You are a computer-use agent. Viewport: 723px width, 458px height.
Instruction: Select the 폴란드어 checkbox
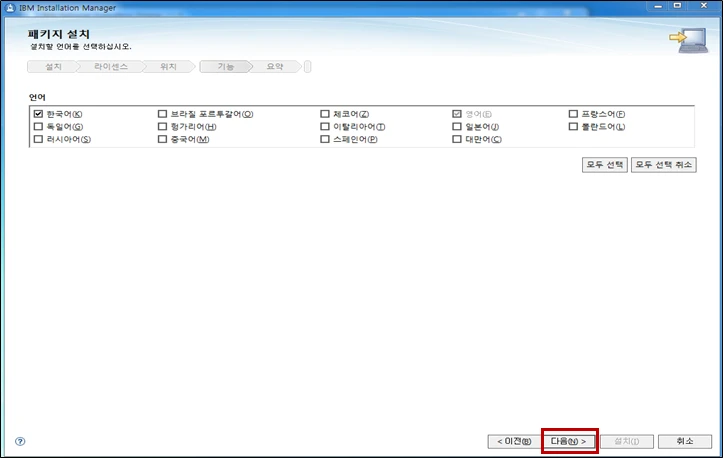click(x=574, y=127)
